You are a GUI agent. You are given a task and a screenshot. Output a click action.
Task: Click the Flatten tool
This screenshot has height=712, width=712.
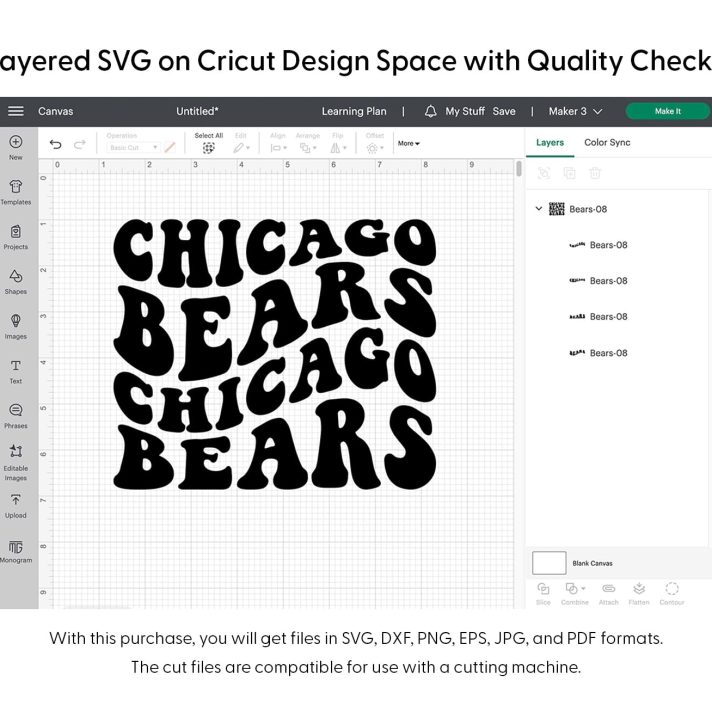[639, 594]
